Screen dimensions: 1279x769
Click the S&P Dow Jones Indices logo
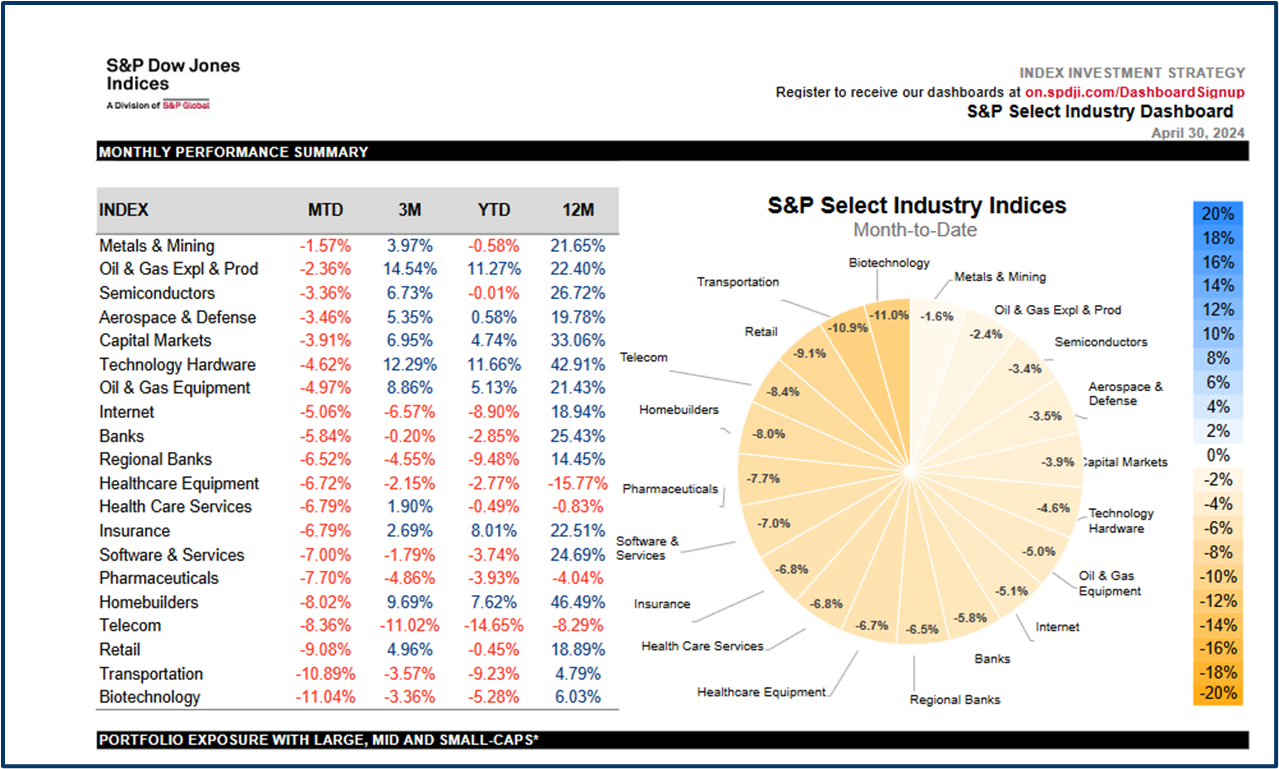172,82
